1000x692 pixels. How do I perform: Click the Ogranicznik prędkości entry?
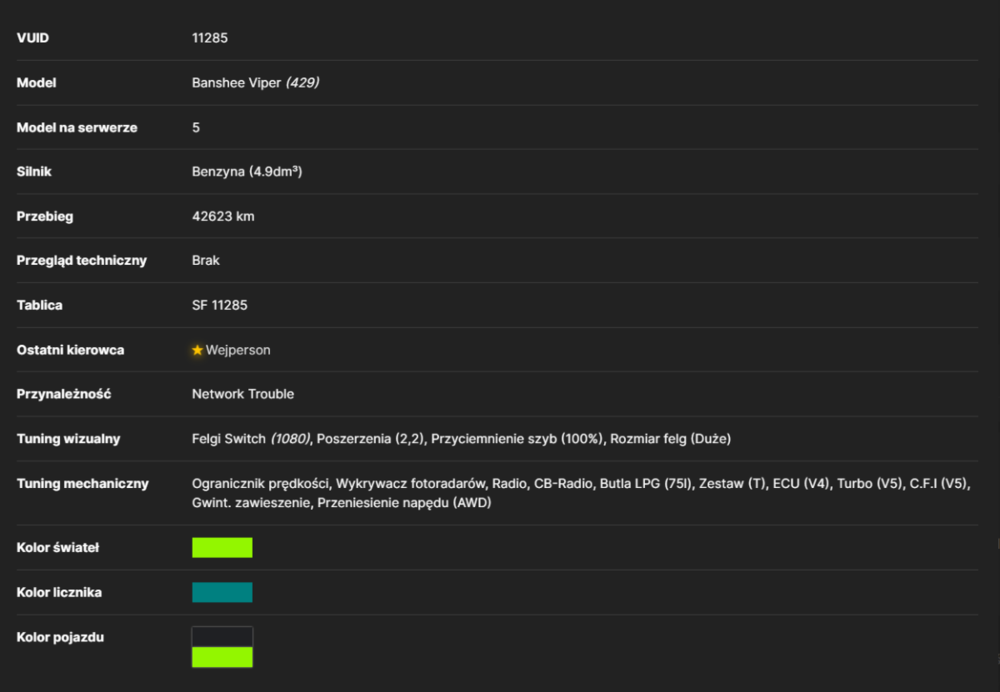tap(260, 483)
